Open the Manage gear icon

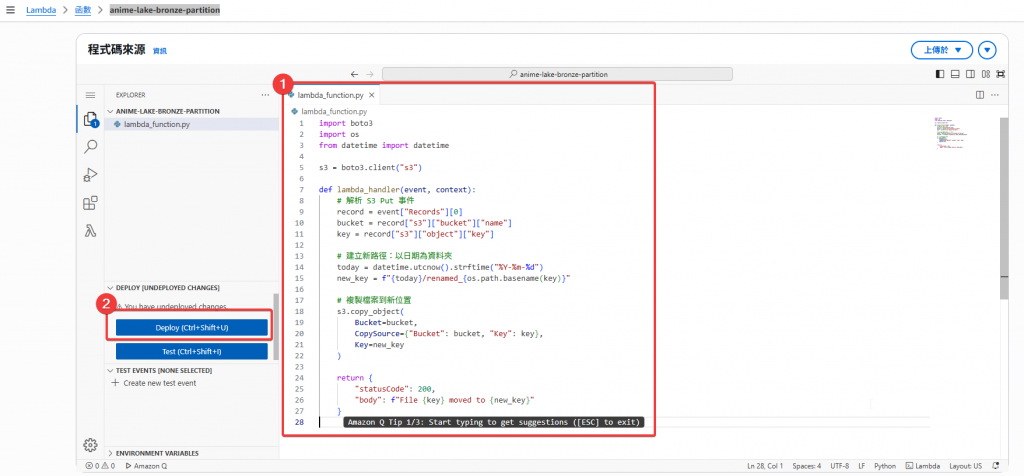click(x=91, y=445)
